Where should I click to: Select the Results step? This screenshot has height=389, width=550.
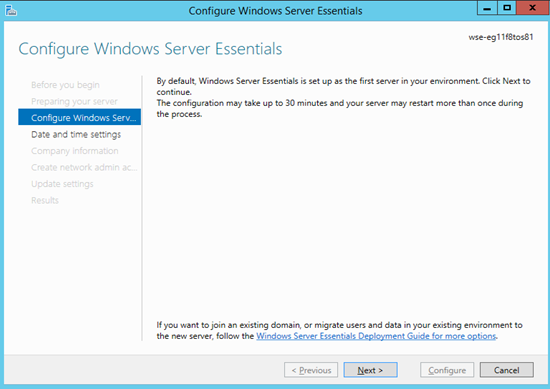[45, 200]
